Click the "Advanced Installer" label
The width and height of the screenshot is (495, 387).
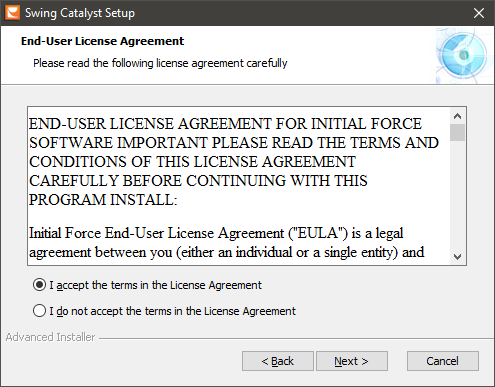[50, 337]
